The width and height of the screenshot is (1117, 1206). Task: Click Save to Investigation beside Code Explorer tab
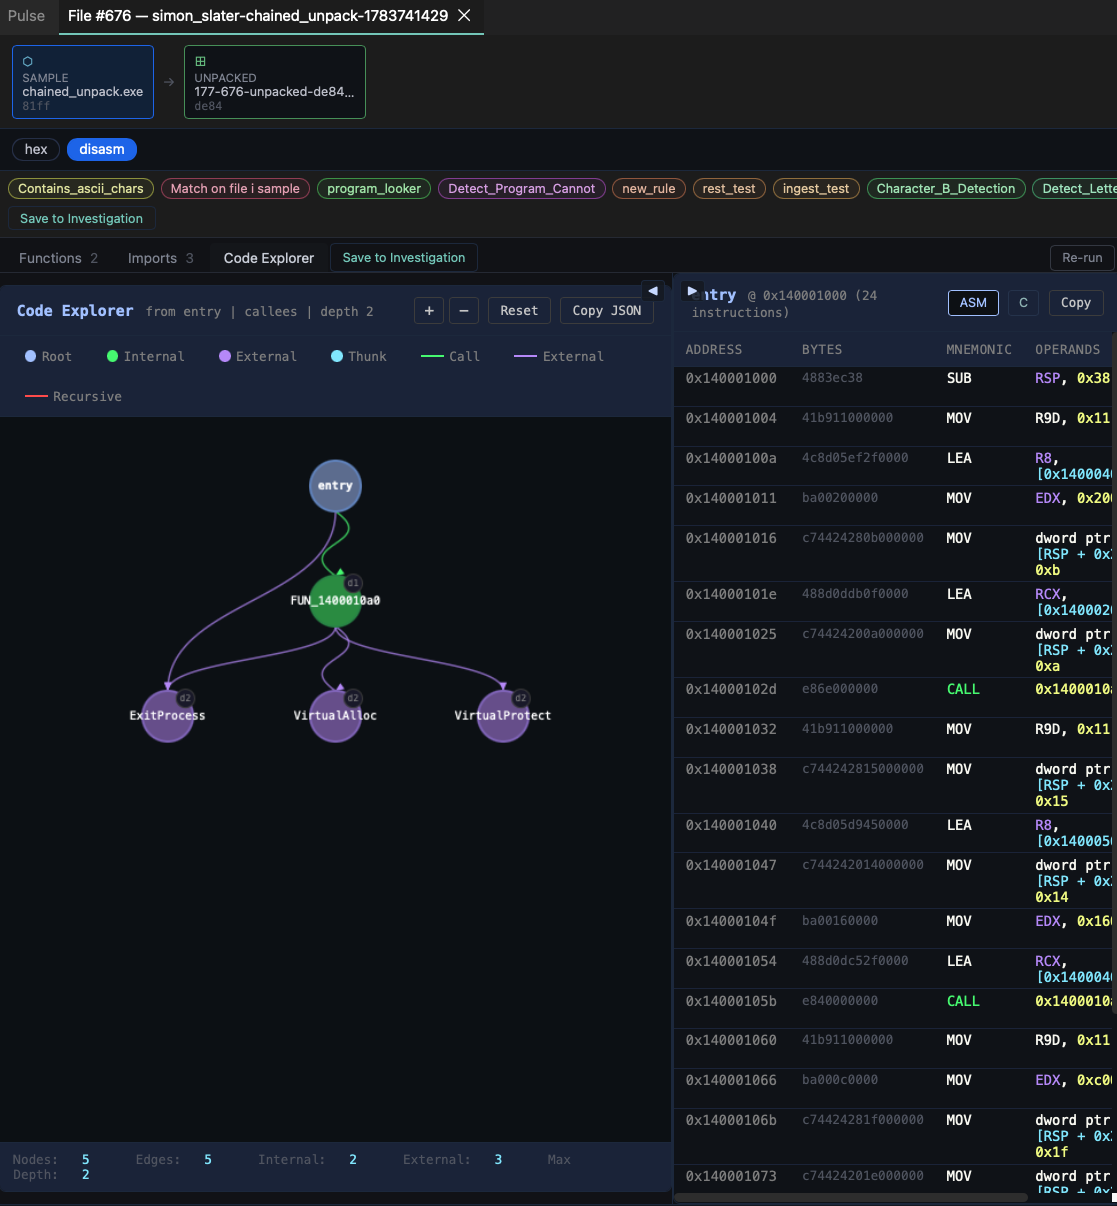point(404,258)
